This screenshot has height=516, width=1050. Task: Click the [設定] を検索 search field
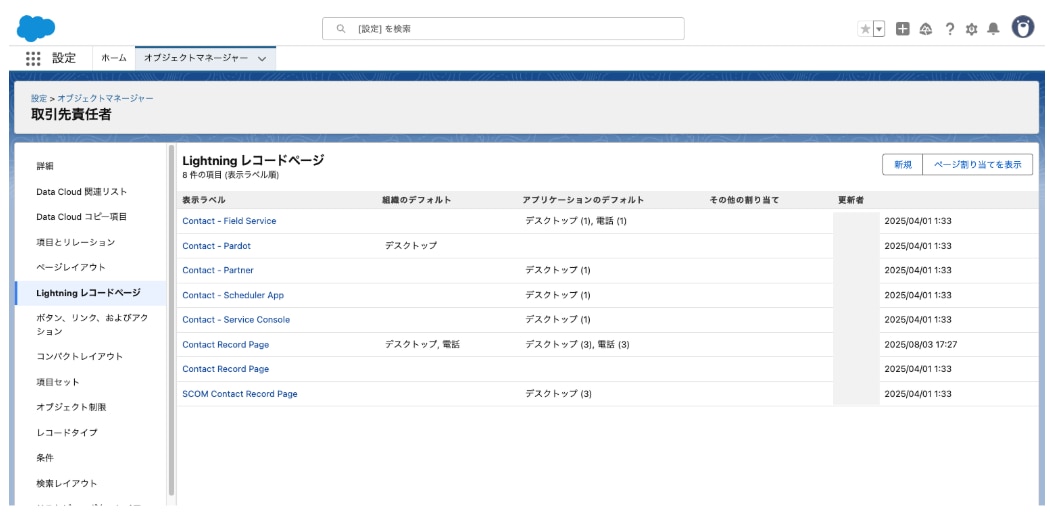point(503,29)
